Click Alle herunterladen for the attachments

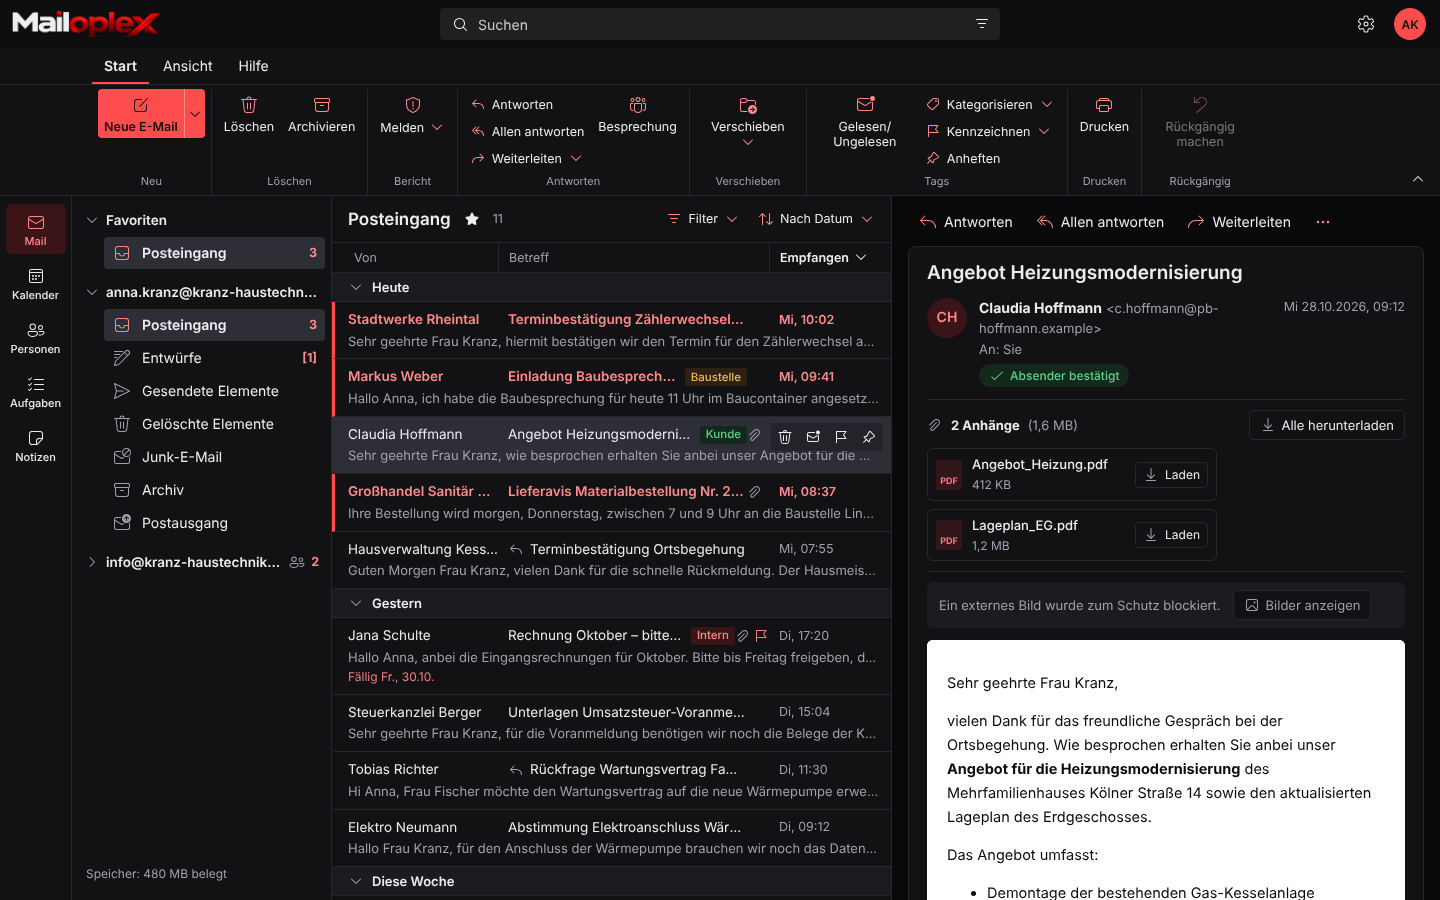tap(1327, 425)
